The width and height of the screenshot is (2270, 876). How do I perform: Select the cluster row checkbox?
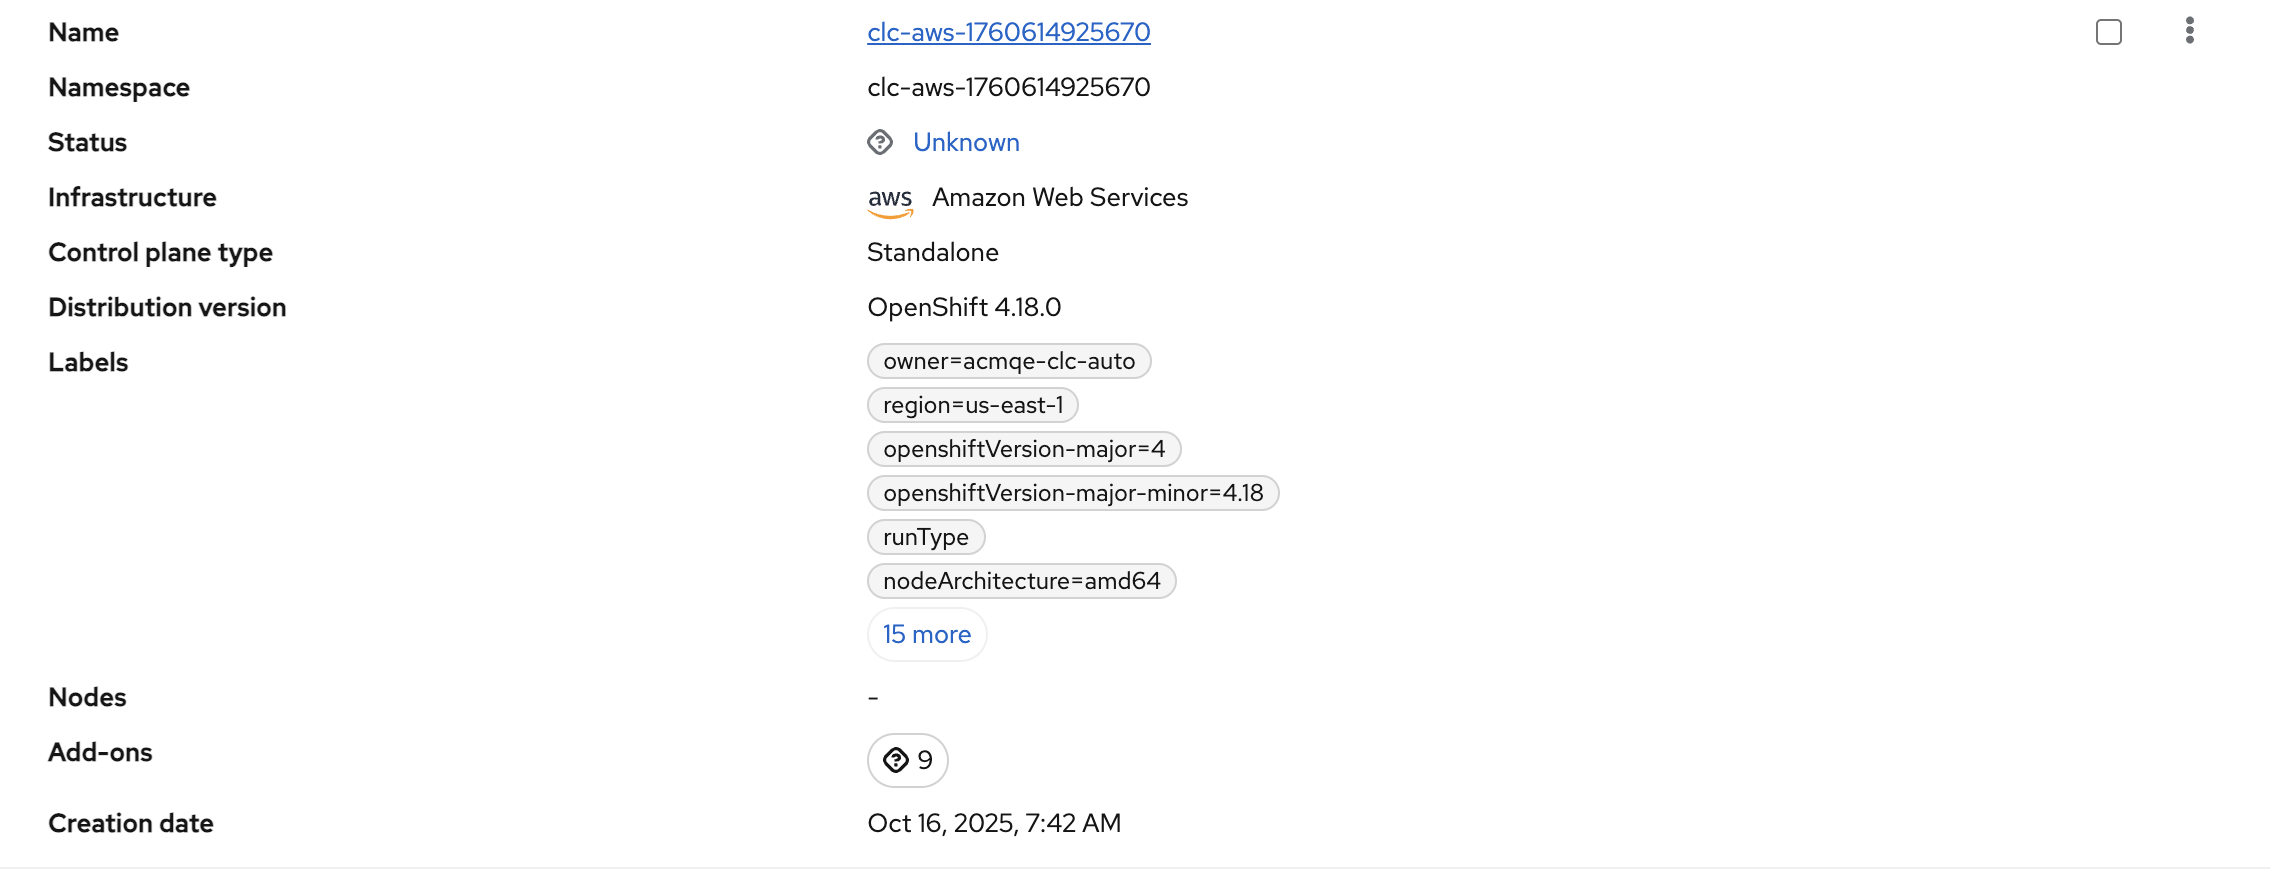click(2108, 32)
